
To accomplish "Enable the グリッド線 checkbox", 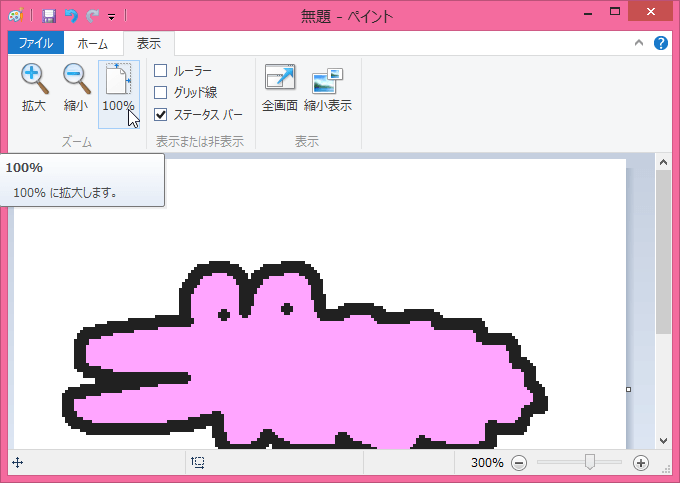I will [160, 92].
